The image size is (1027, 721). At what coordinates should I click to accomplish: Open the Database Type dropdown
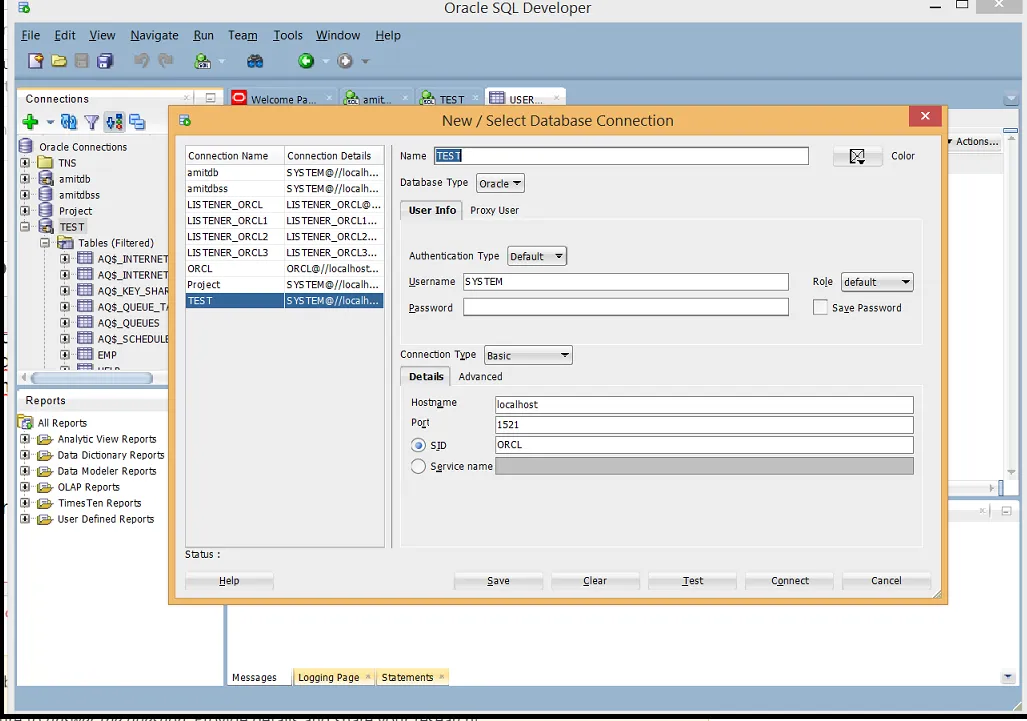tap(500, 184)
